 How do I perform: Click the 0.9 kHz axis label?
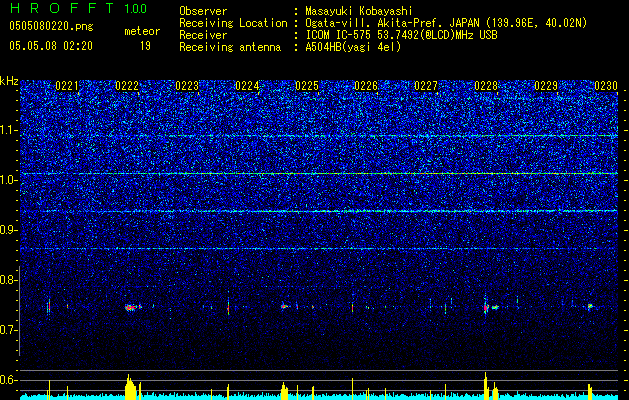(x=9, y=230)
